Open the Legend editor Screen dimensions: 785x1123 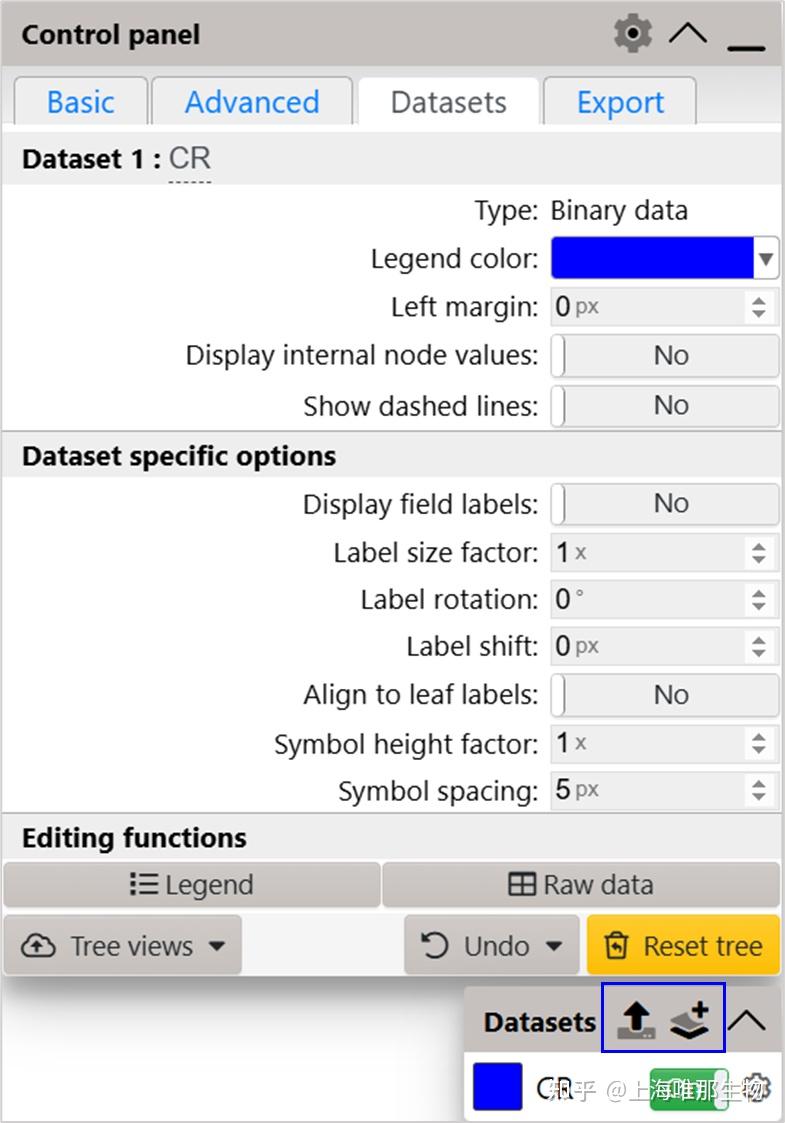192,885
